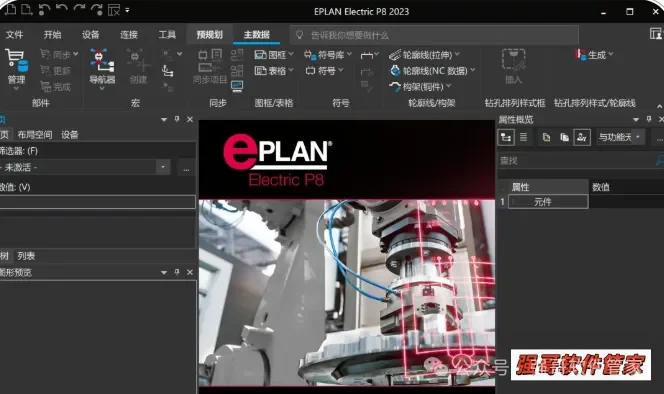Open the 管理 parts management button

(x=16, y=68)
